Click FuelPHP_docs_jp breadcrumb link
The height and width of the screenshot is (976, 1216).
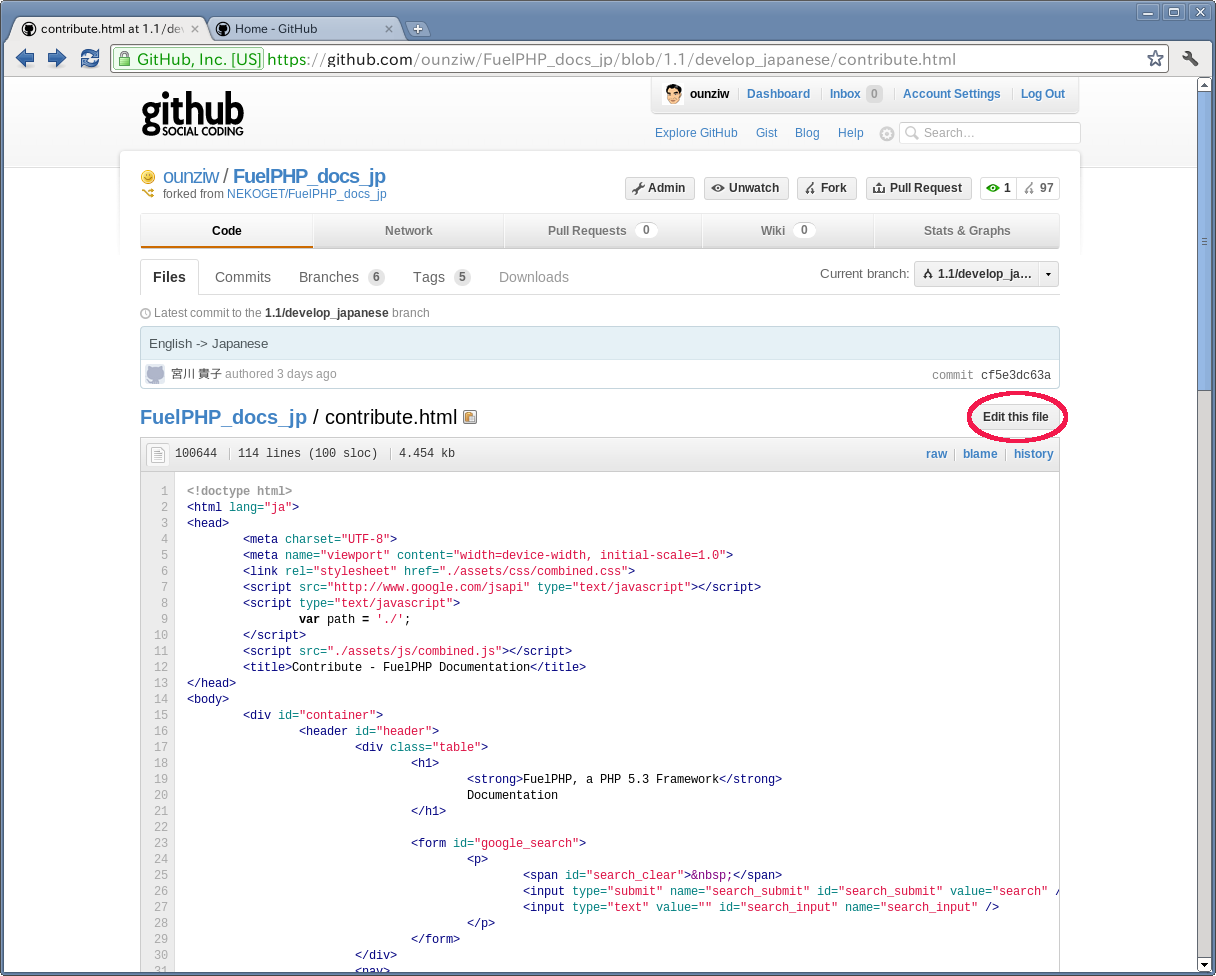pyautogui.click(x=223, y=417)
